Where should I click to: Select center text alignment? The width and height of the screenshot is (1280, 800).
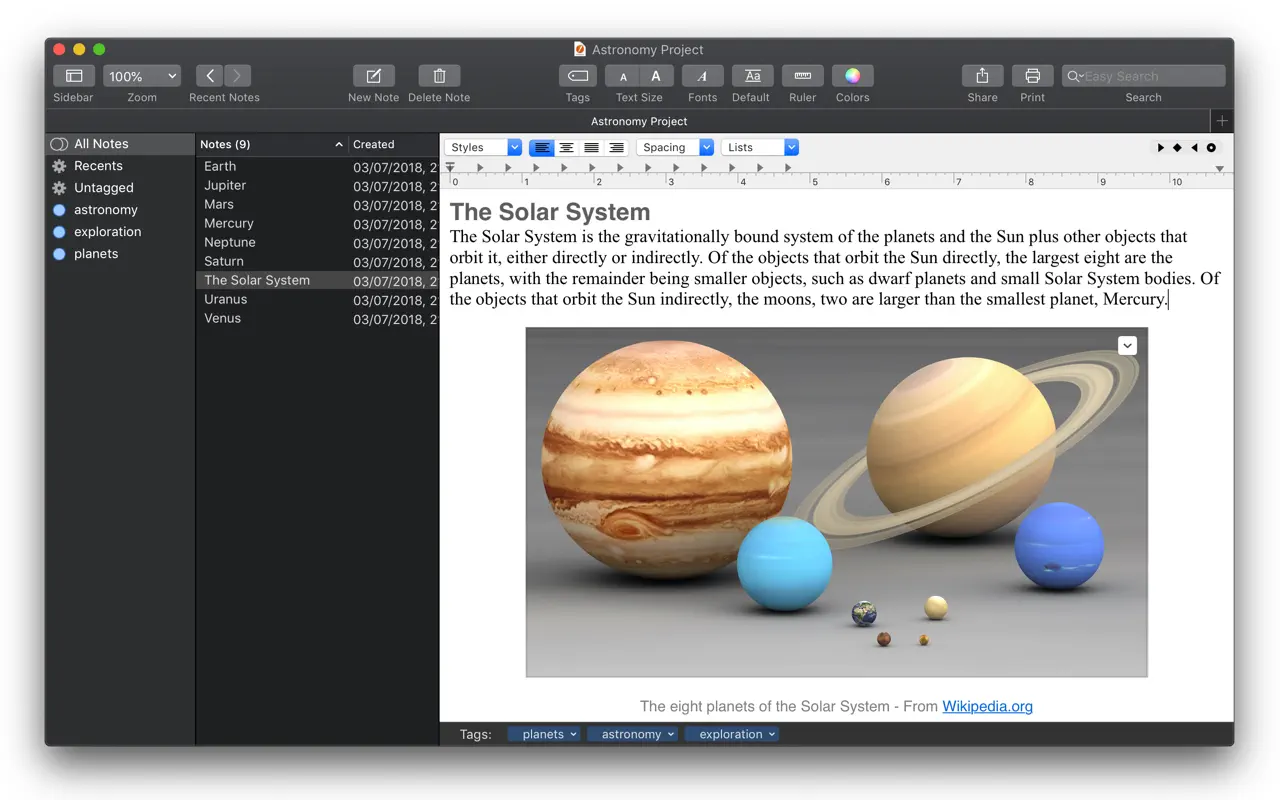(x=566, y=147)
